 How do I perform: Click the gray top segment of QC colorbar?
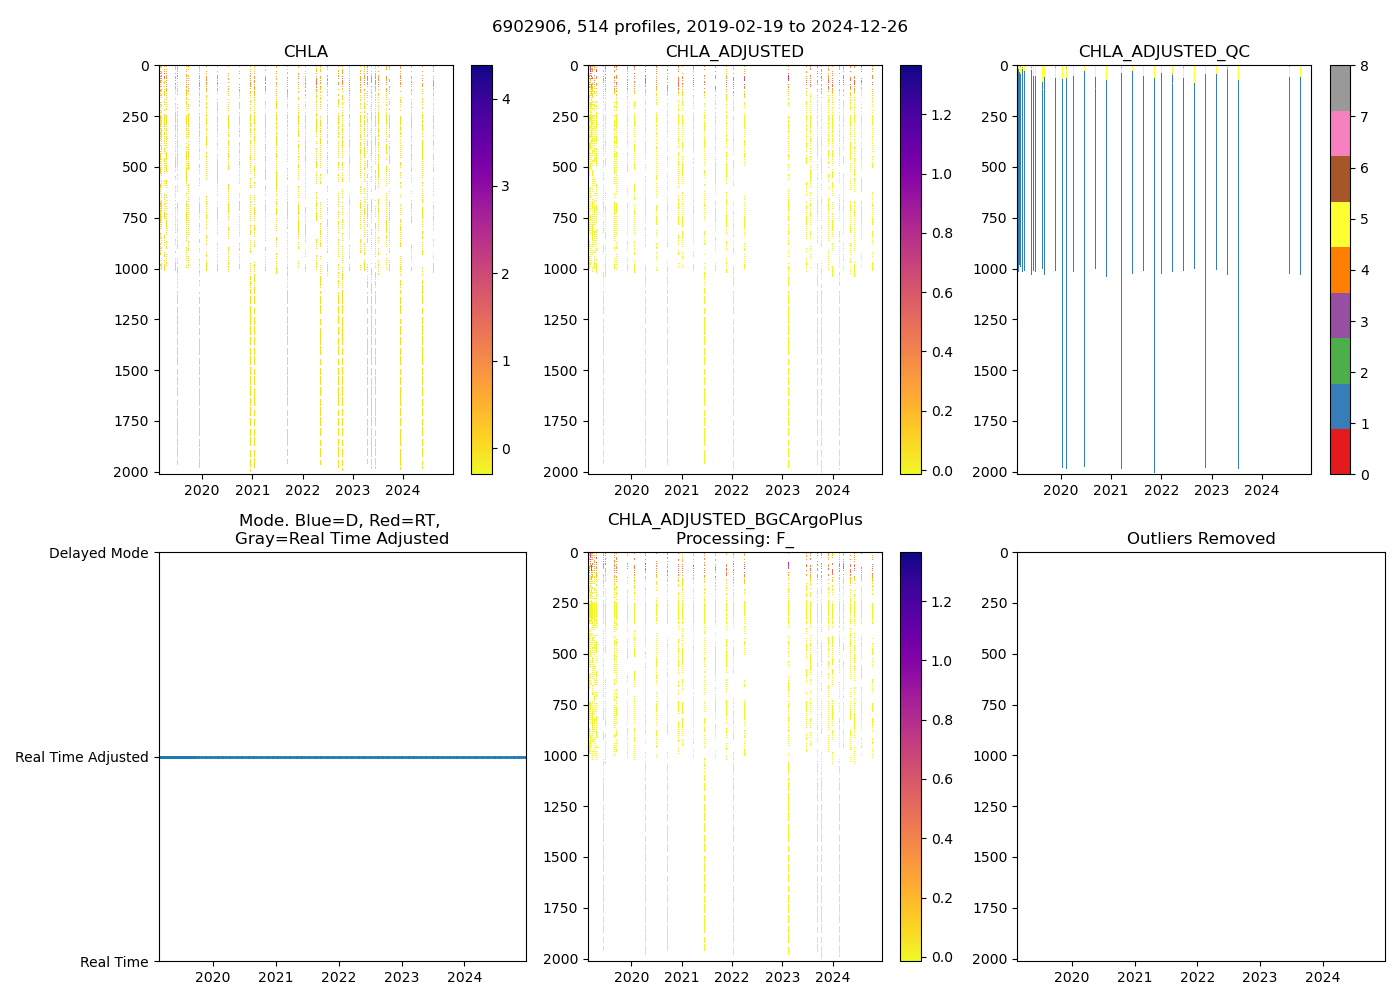tap(1340, 88)
